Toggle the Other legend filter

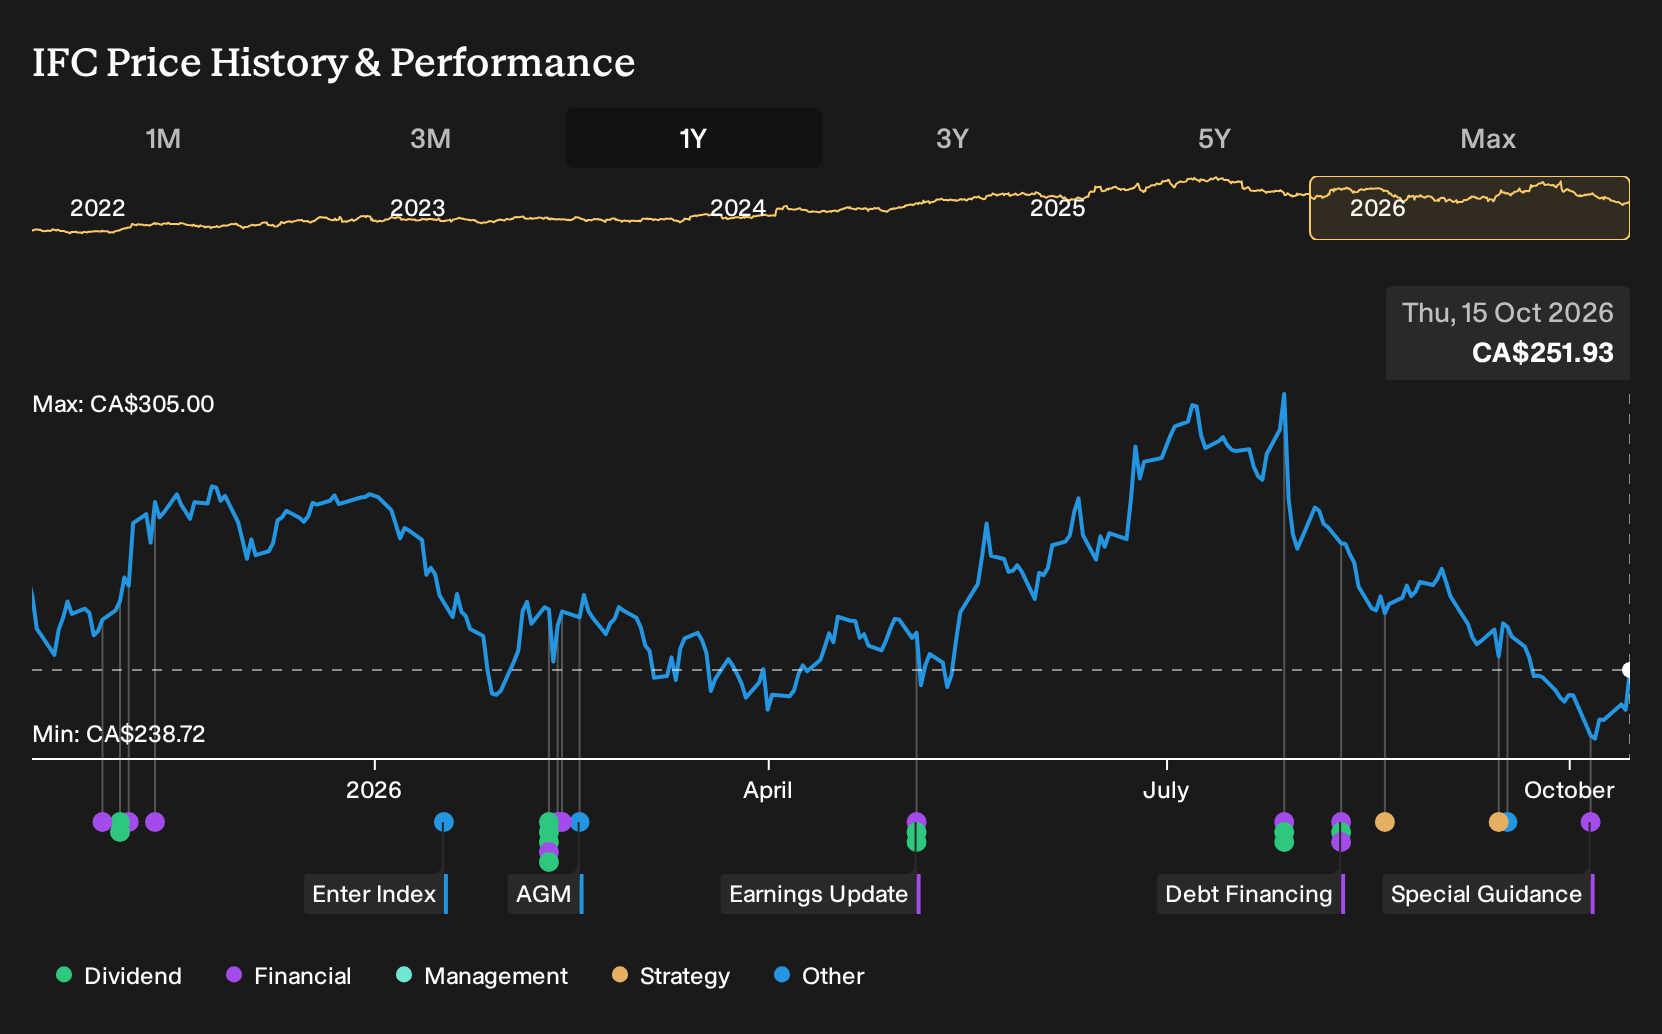pos(819,976)
